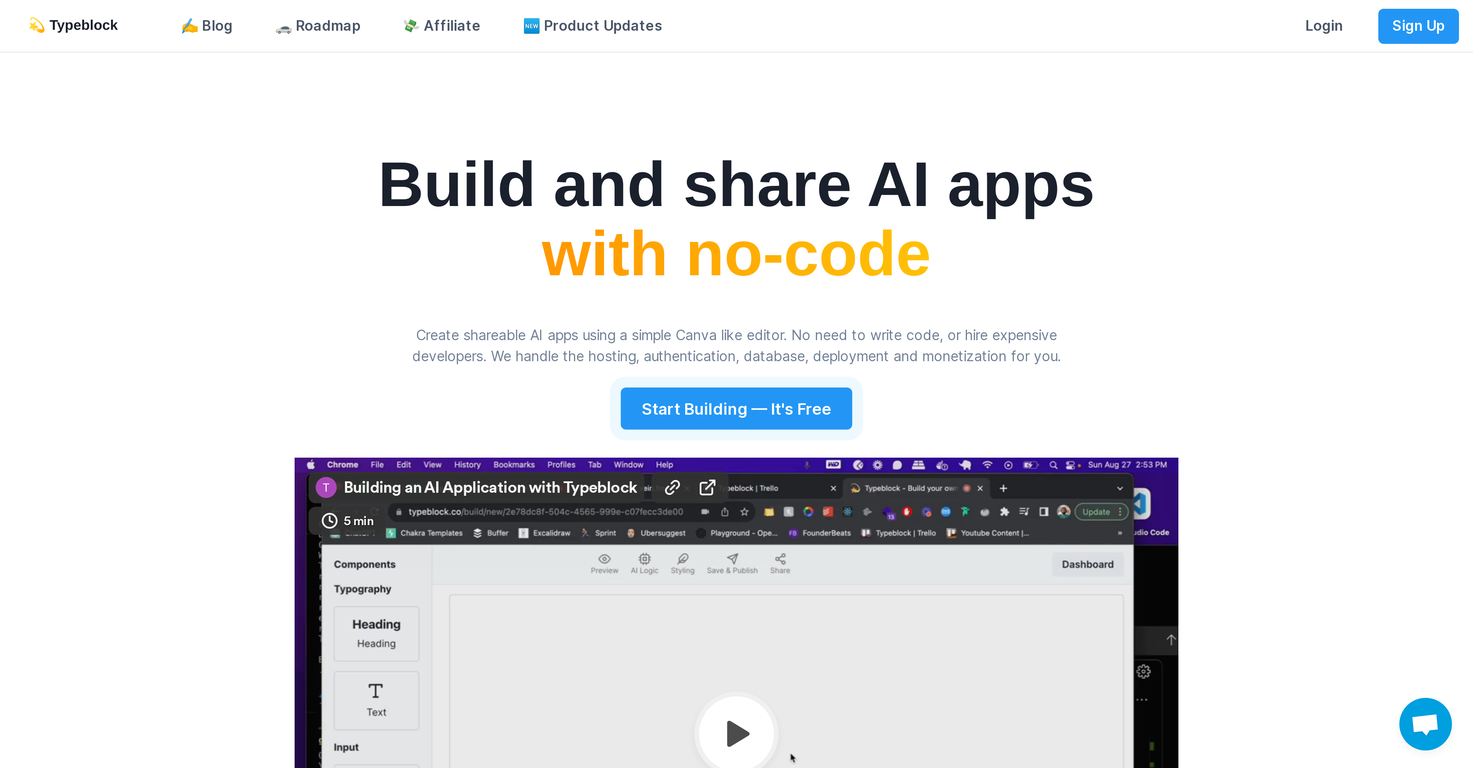This screenshot has height=768, width=1473.
Task: Select the Text component block
Action: tap(376, 700)
